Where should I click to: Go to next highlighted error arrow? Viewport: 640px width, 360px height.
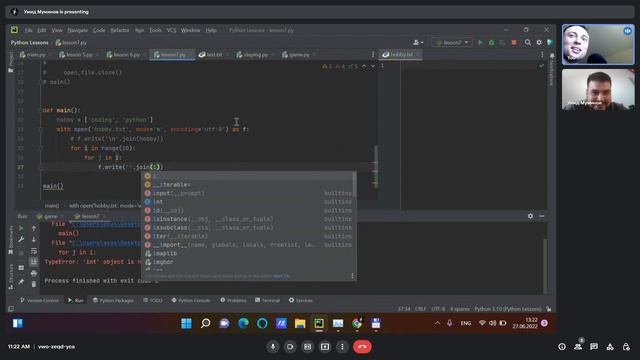(x=373, y=66)
